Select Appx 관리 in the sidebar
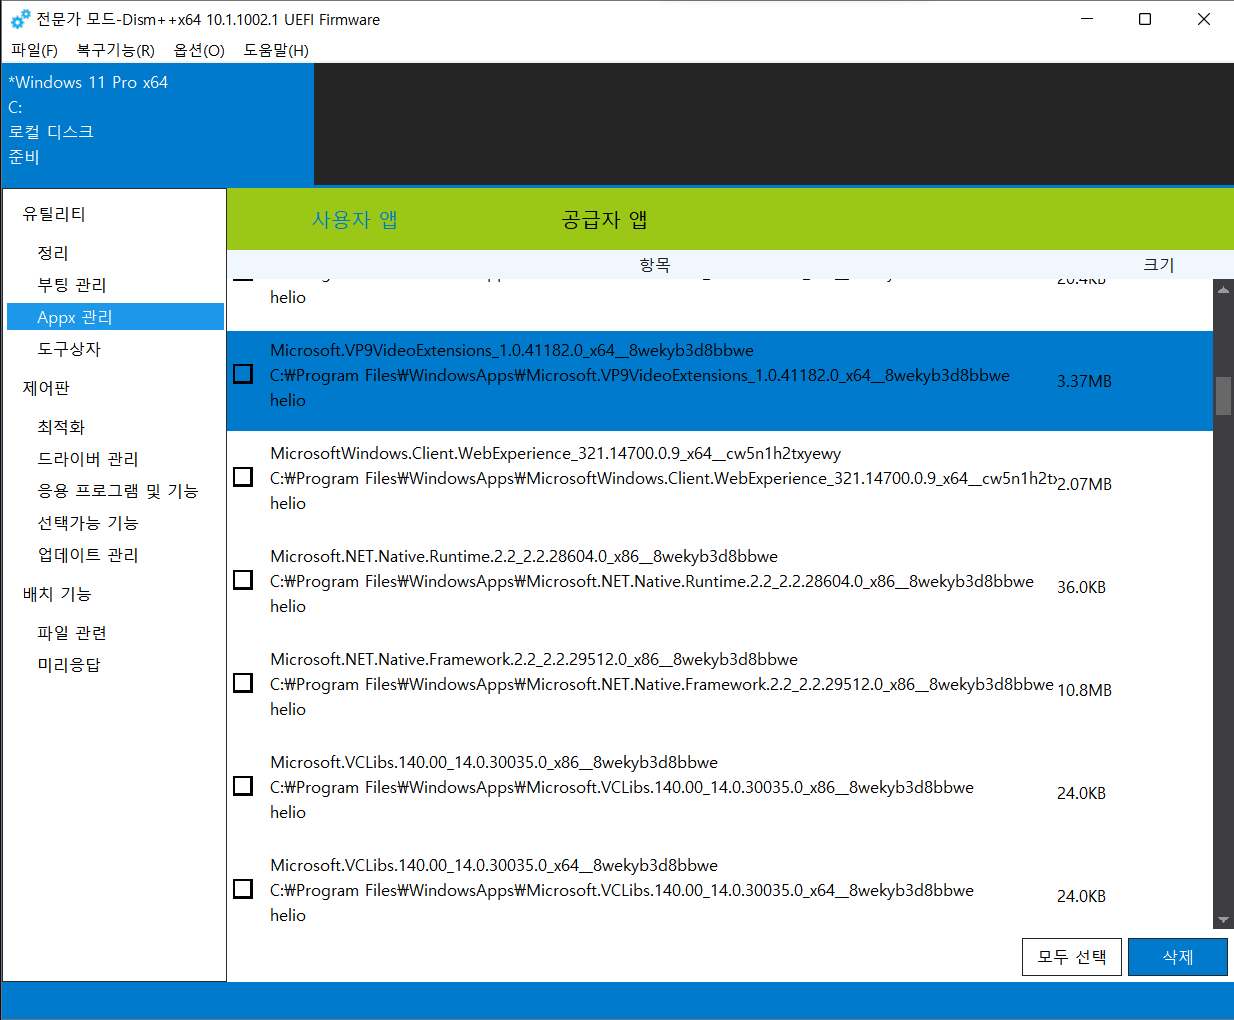The height and width of the screenshot is (1020, 1234). tap(115, 317)
